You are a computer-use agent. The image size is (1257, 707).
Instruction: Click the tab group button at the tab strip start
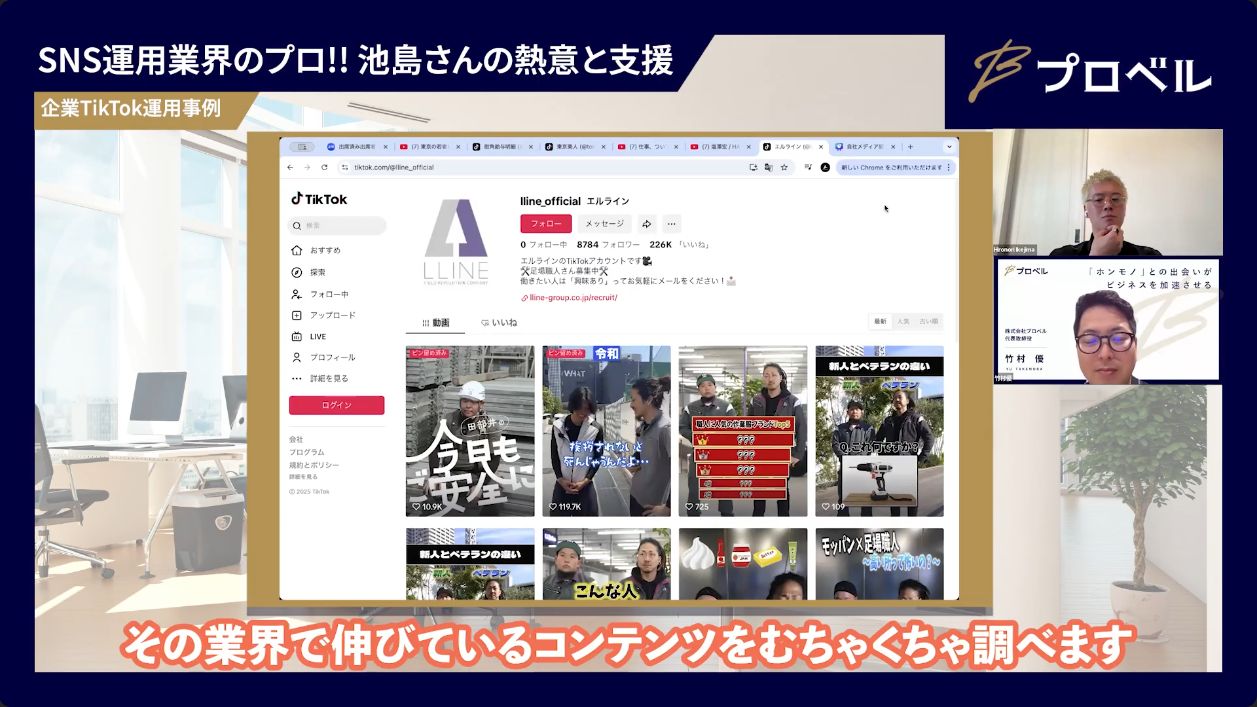coord(301,147)
